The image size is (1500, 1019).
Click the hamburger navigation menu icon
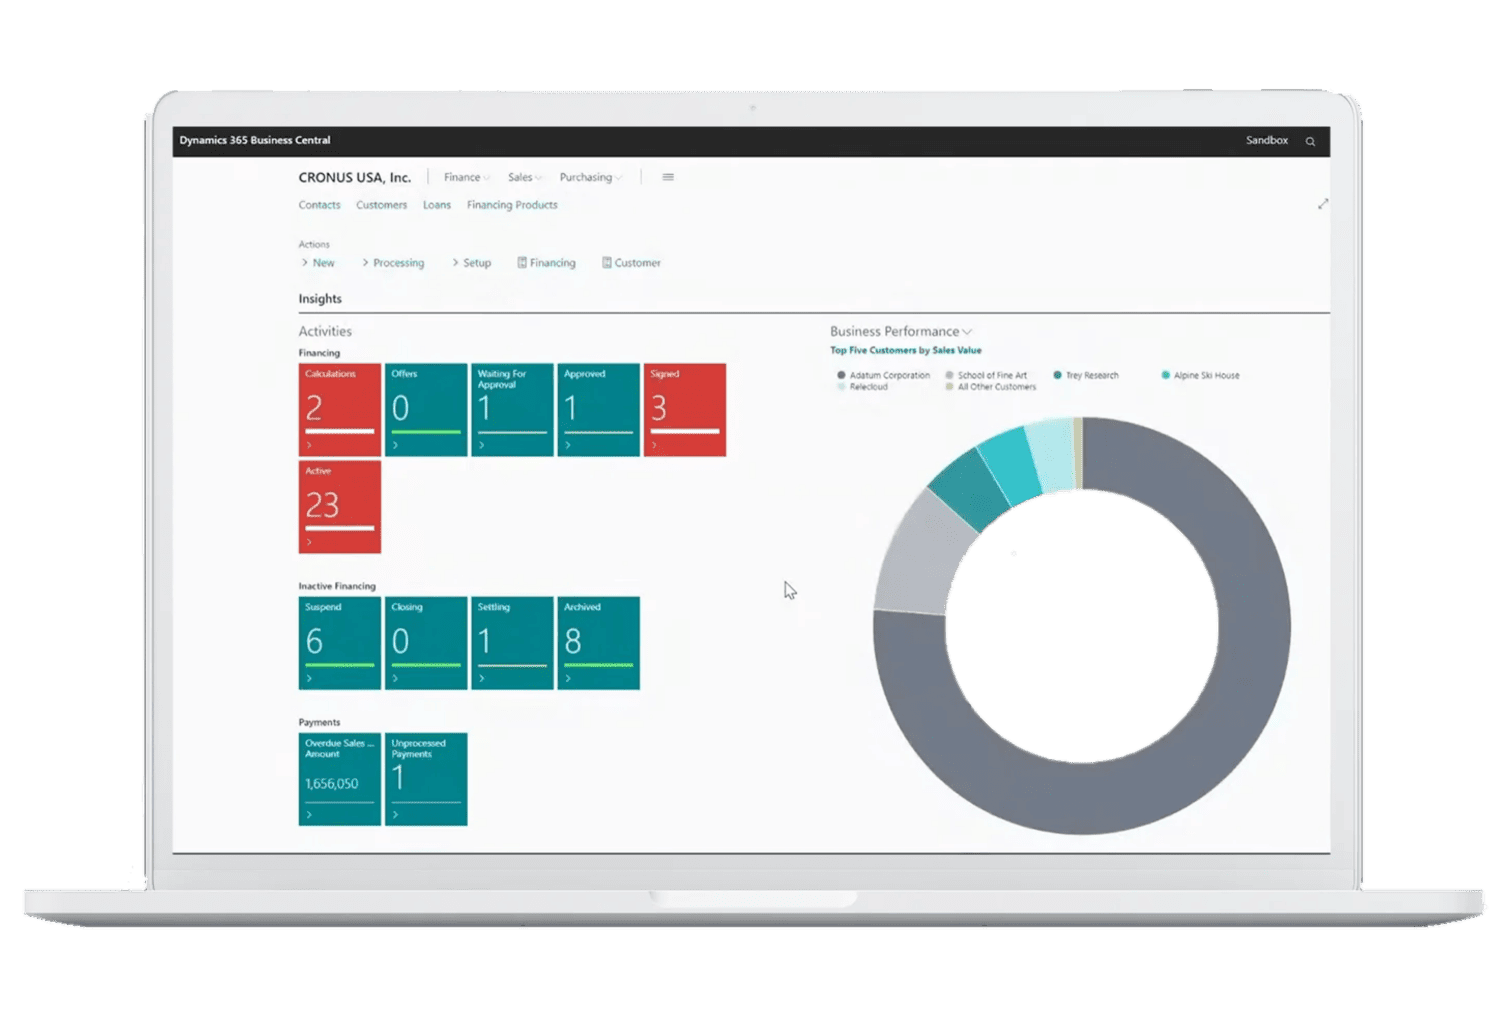pos(668,177)
